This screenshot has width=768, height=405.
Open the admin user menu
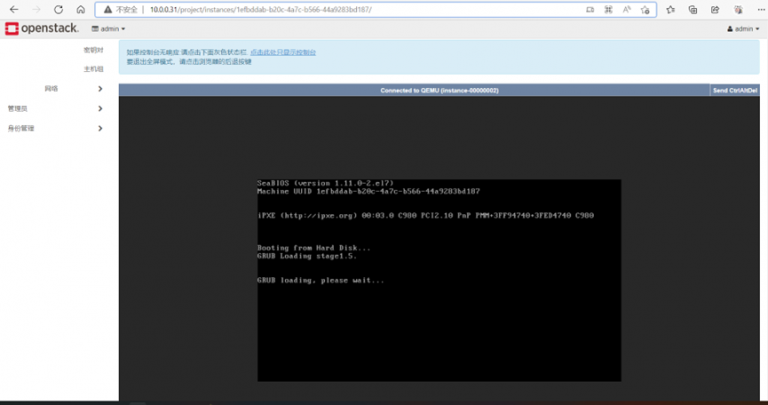tap(741, 29)
